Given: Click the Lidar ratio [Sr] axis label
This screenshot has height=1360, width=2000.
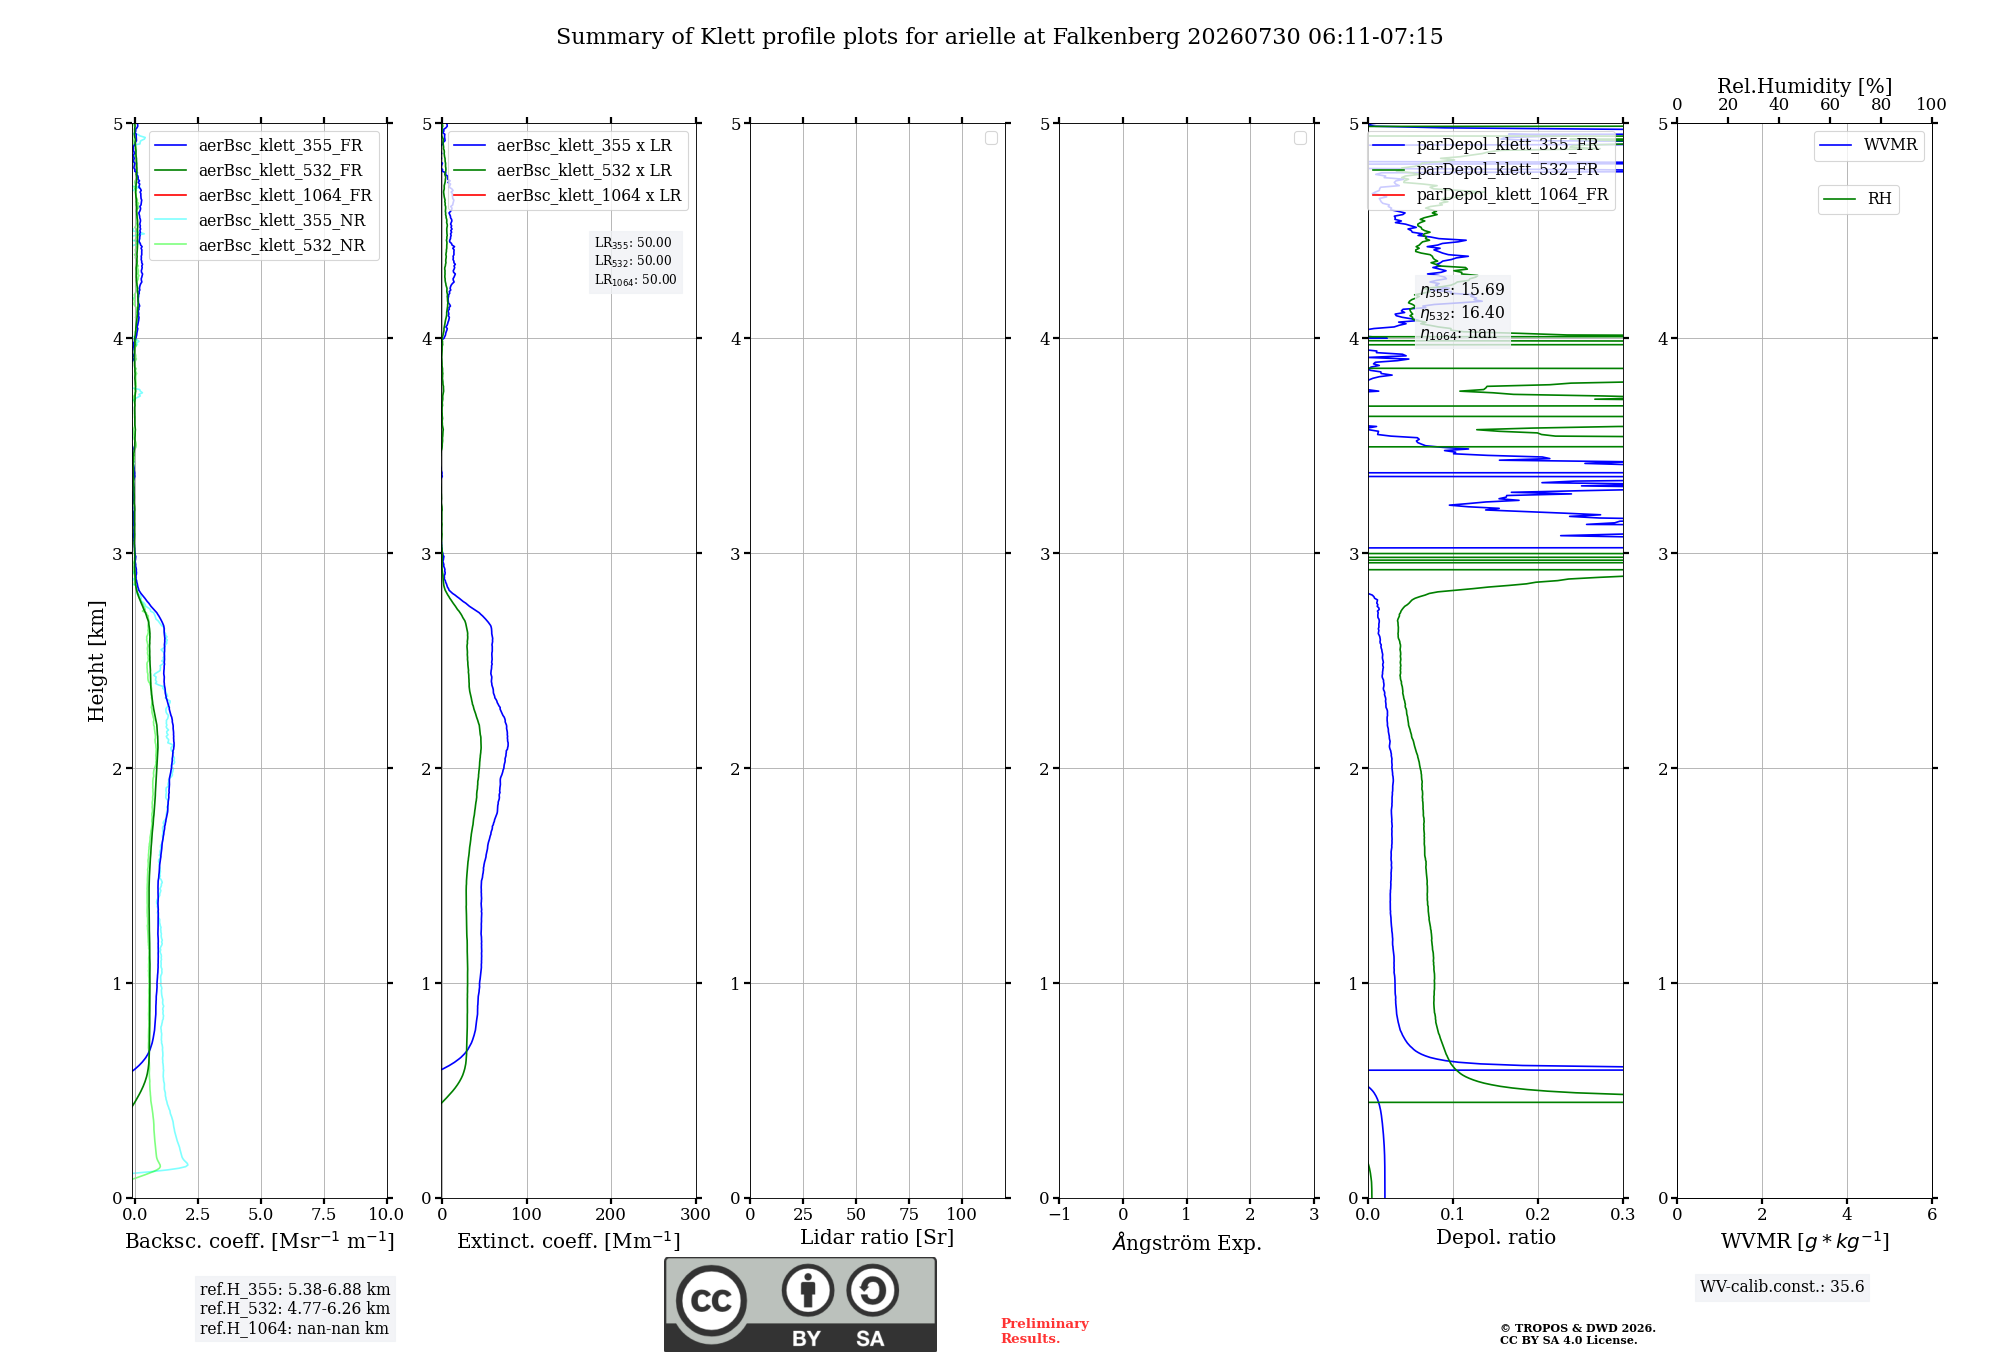Looking at the screenshot, I should pos(877,1238).
